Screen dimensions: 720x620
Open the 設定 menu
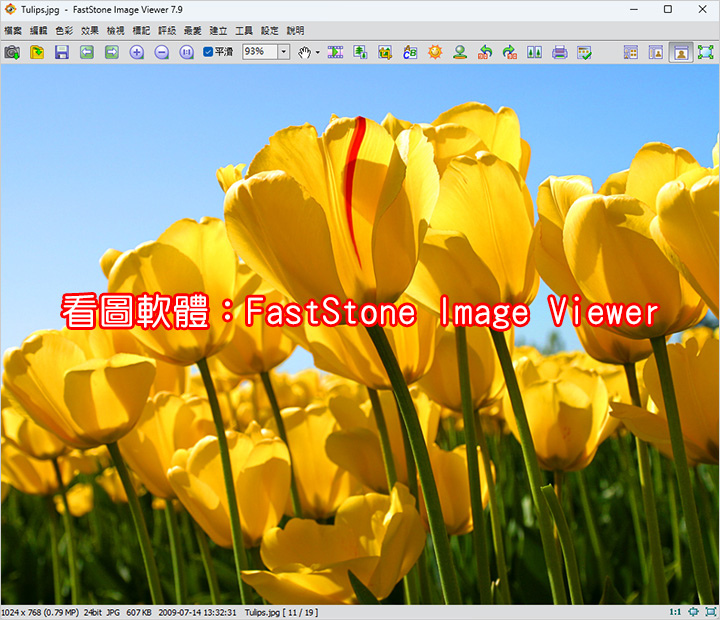click(270, 31)
